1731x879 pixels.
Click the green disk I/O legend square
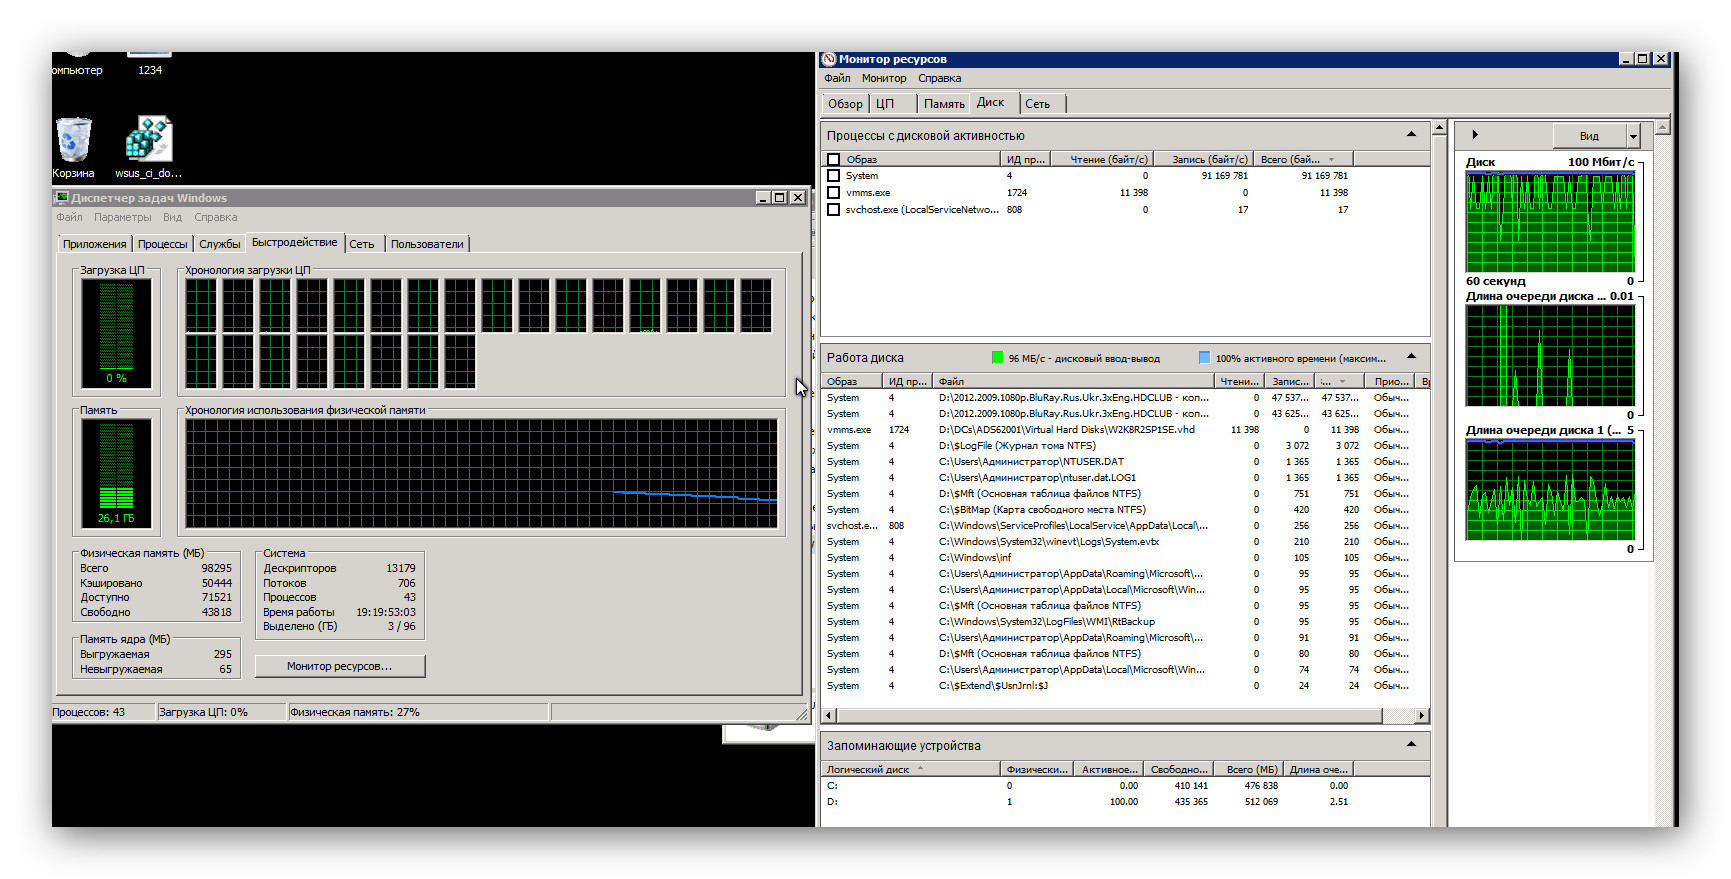coord(997,358)
